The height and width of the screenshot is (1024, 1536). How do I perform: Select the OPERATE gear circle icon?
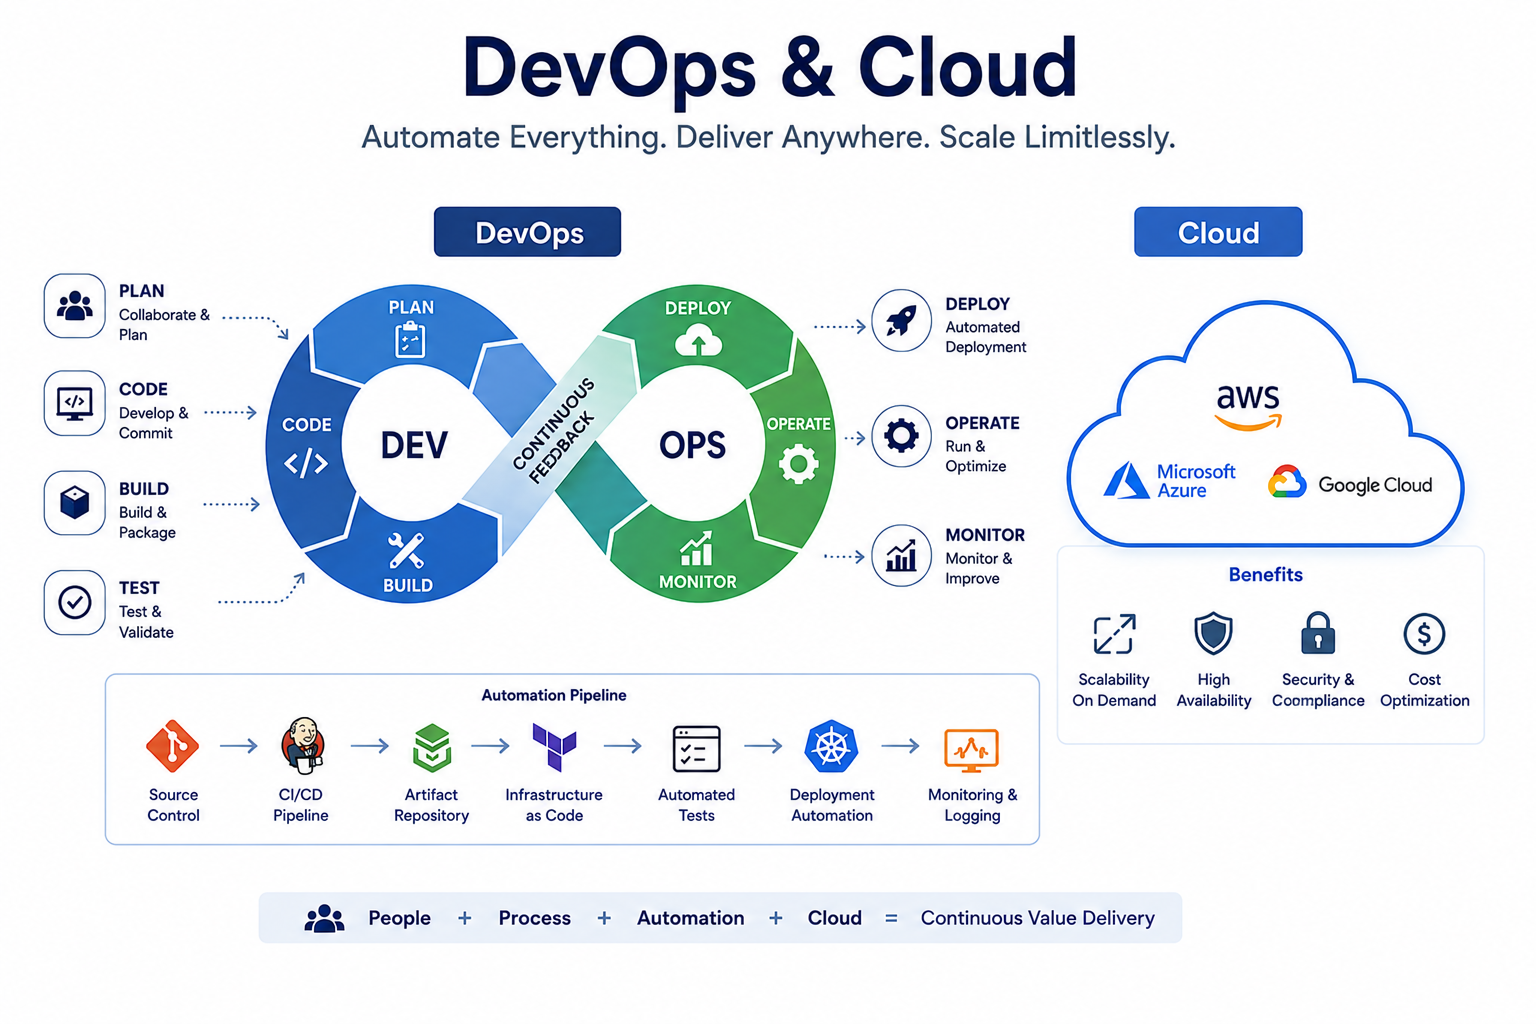(x=901, y=437)
